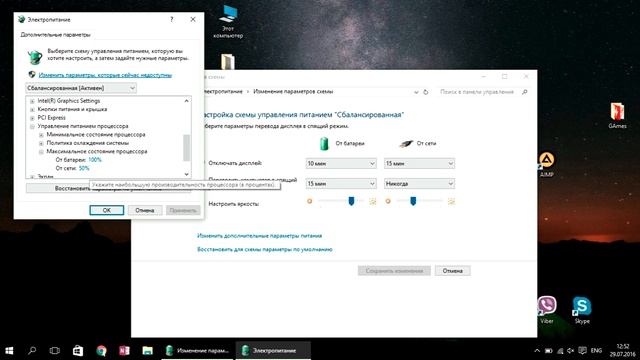
Task: Click Восстановить параметры по умолчанию button
Action: pyautogui.click(x=108, y=188)
